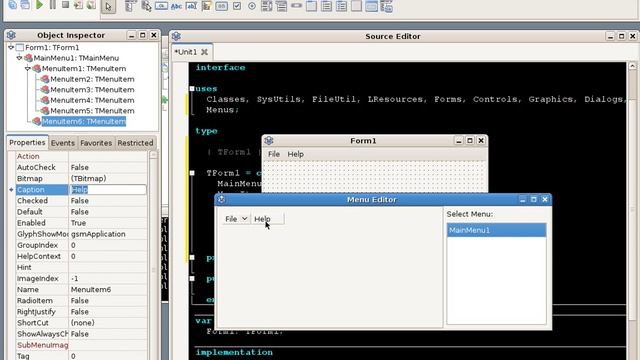The image size is (640, 360).
Task: Pick TActionList component from palette
Action: click(x=387, y=6)
